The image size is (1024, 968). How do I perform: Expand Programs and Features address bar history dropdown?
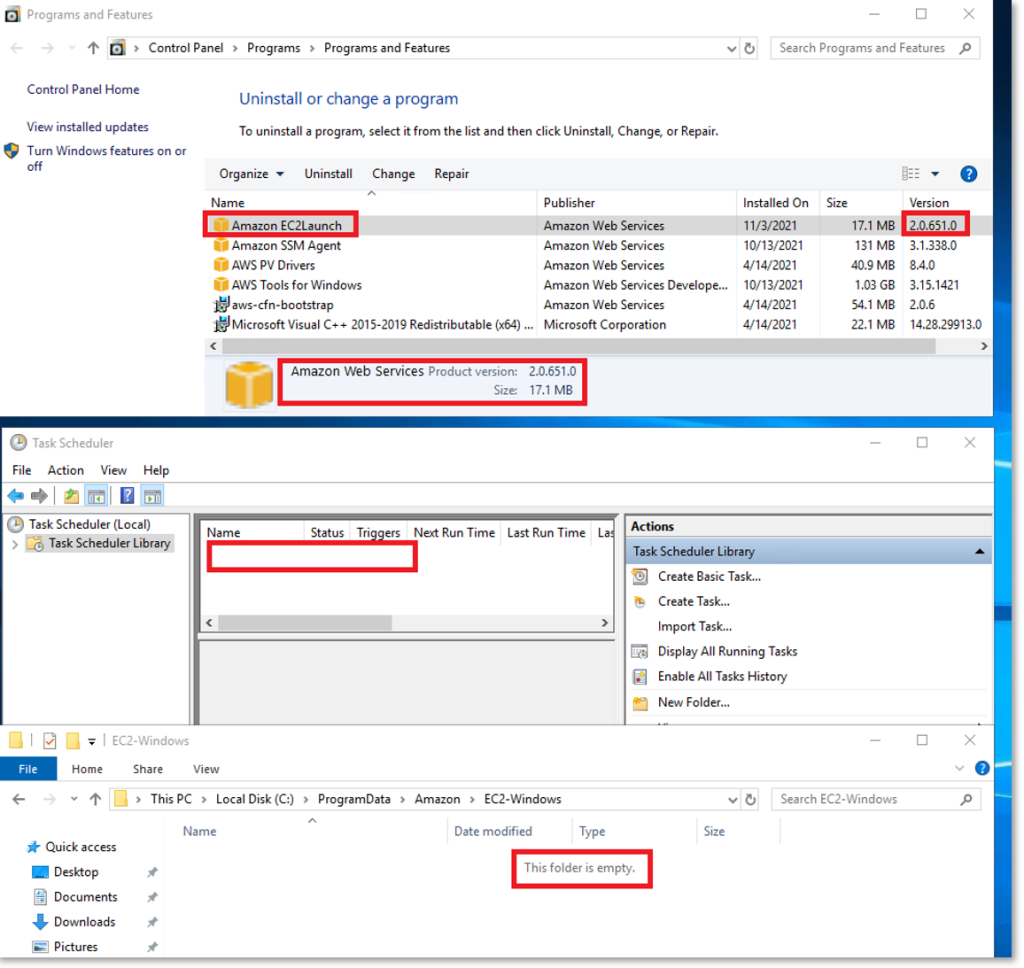click(731, 48)
